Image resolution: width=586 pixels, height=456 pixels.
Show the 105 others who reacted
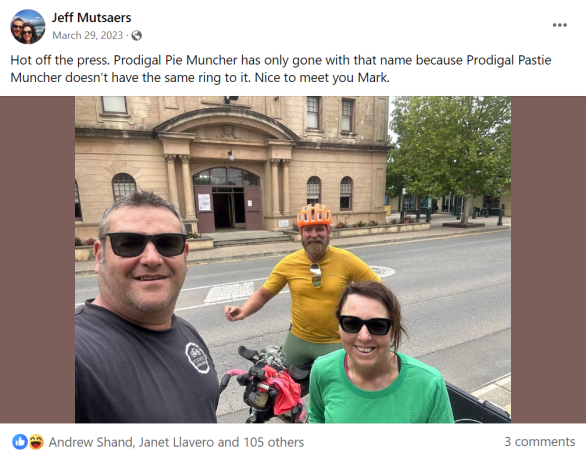coord(274,442)
